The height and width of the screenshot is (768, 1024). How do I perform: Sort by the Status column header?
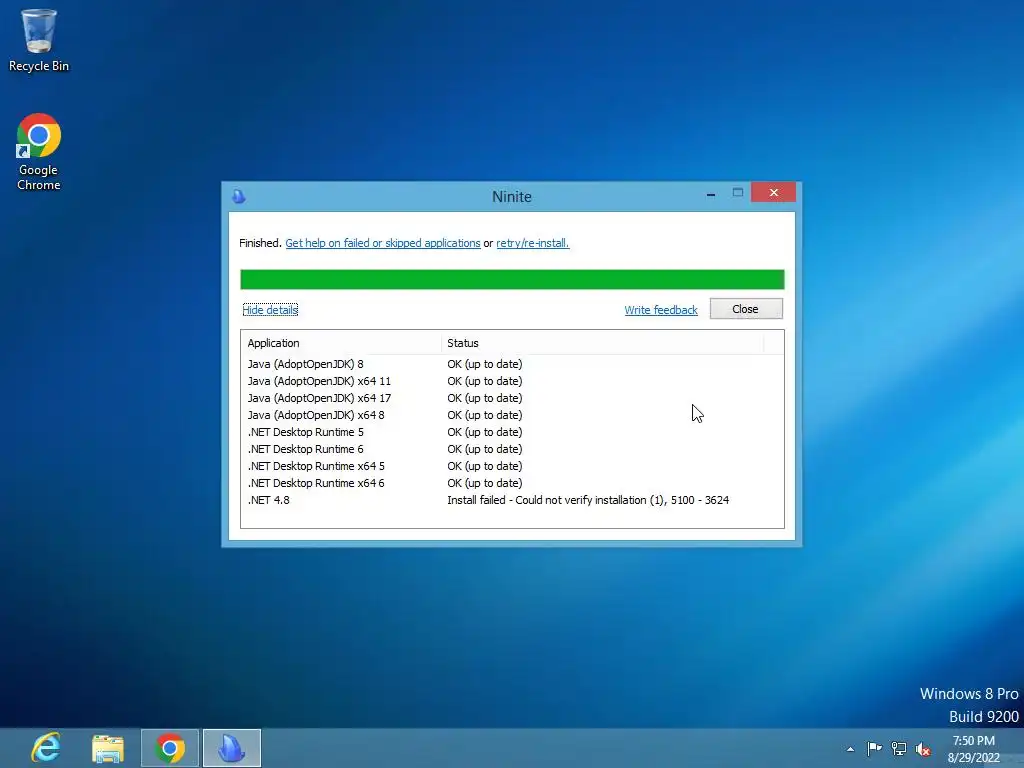[602, 343]
